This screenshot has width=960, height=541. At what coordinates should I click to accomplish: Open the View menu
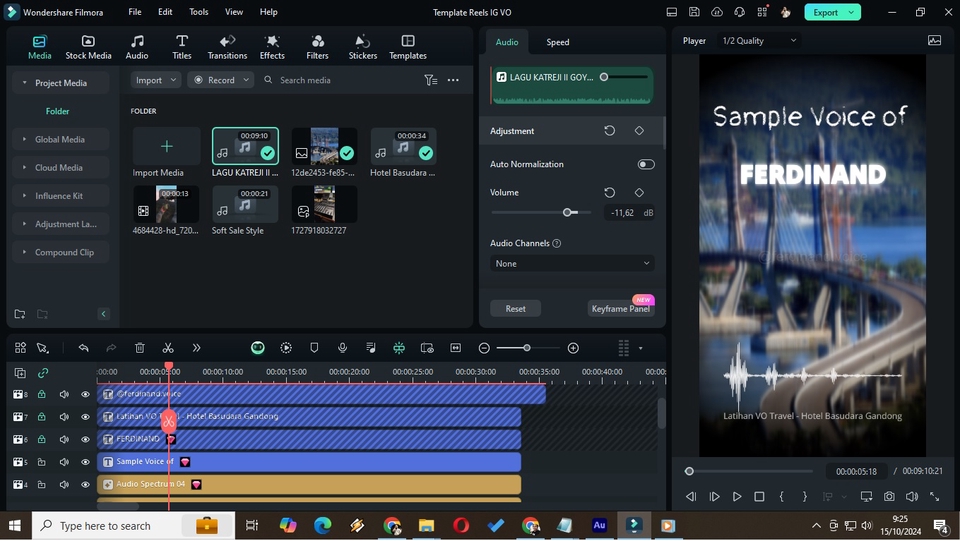(233, 12)
